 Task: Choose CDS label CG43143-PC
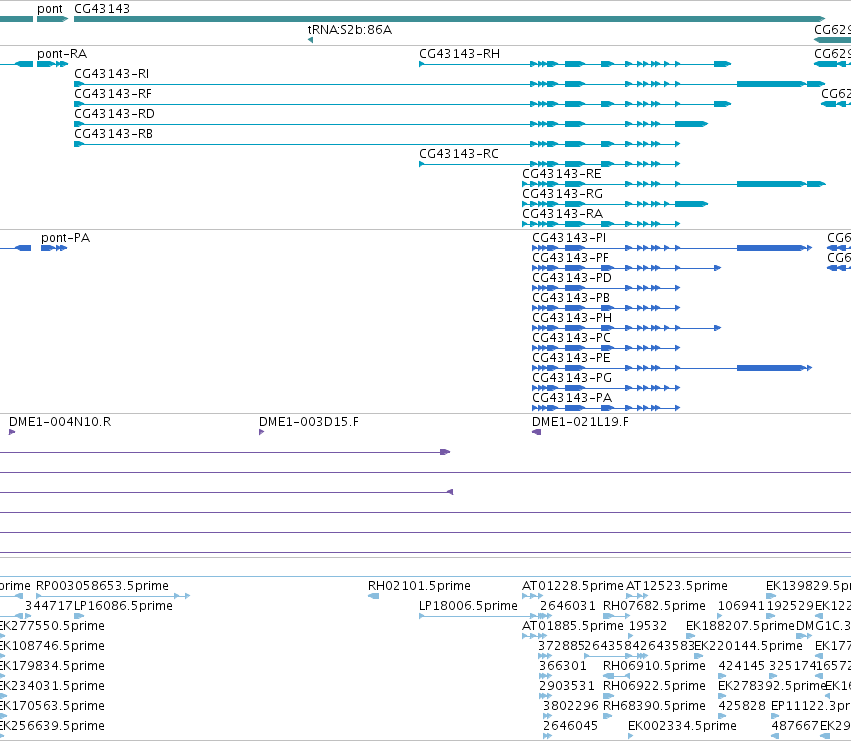(x=571, y=339)
